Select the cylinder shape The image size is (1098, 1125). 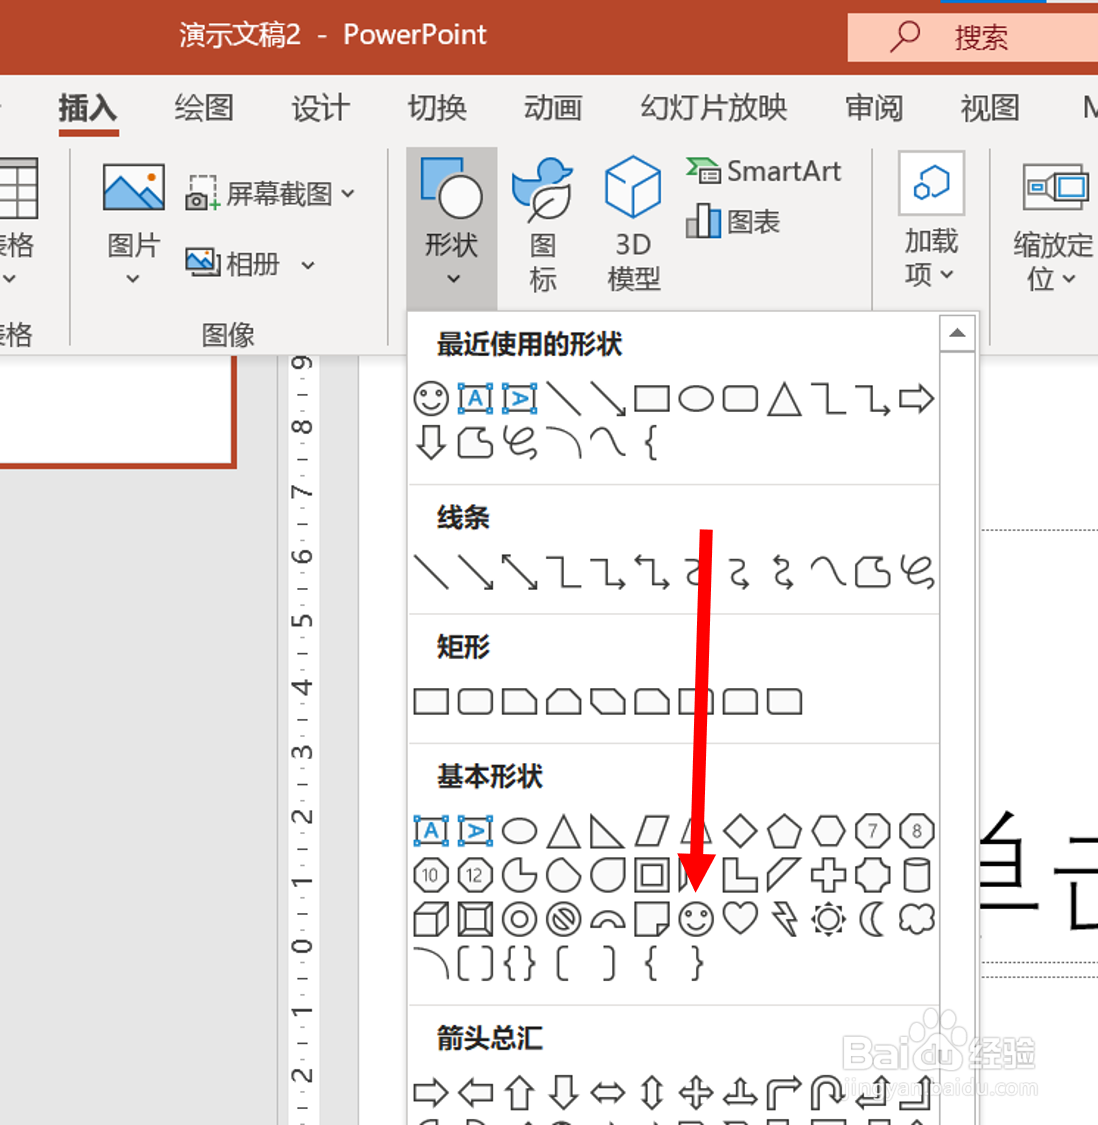click(x=917, y=875)
